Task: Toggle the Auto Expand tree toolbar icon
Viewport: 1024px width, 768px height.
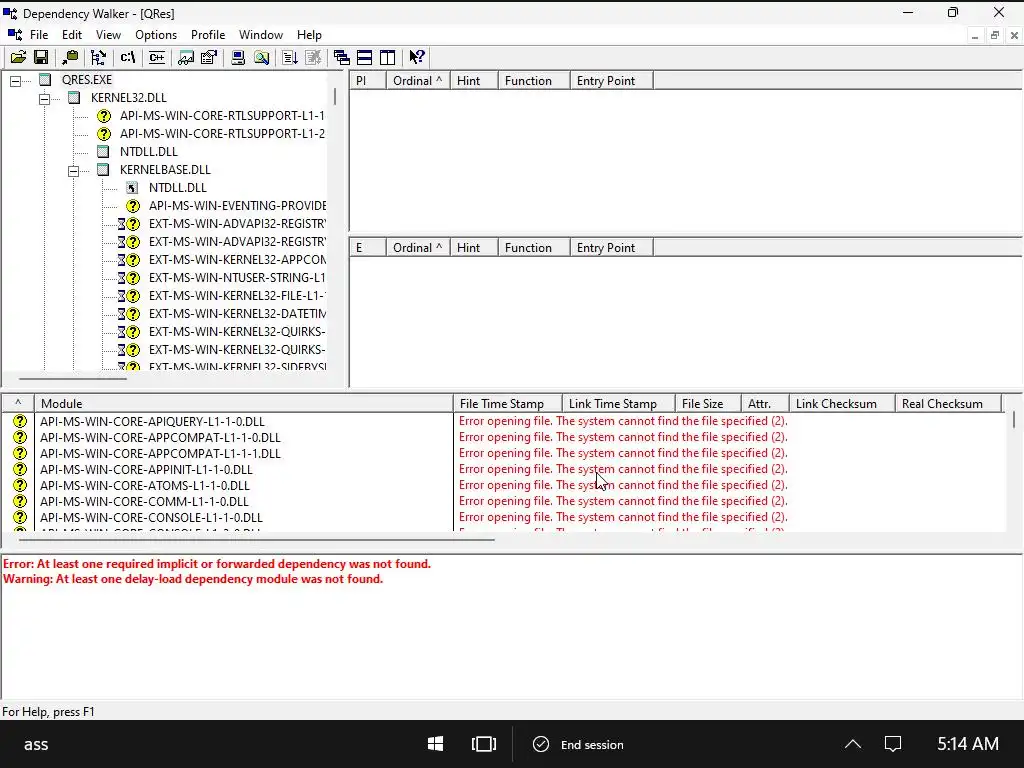Action: [99, 57]
